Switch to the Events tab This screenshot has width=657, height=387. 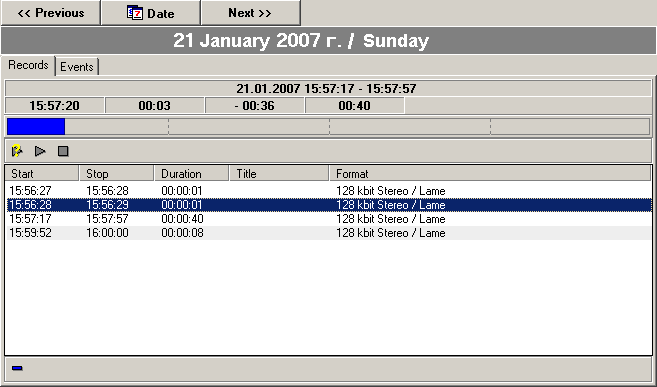coord(77,67)
